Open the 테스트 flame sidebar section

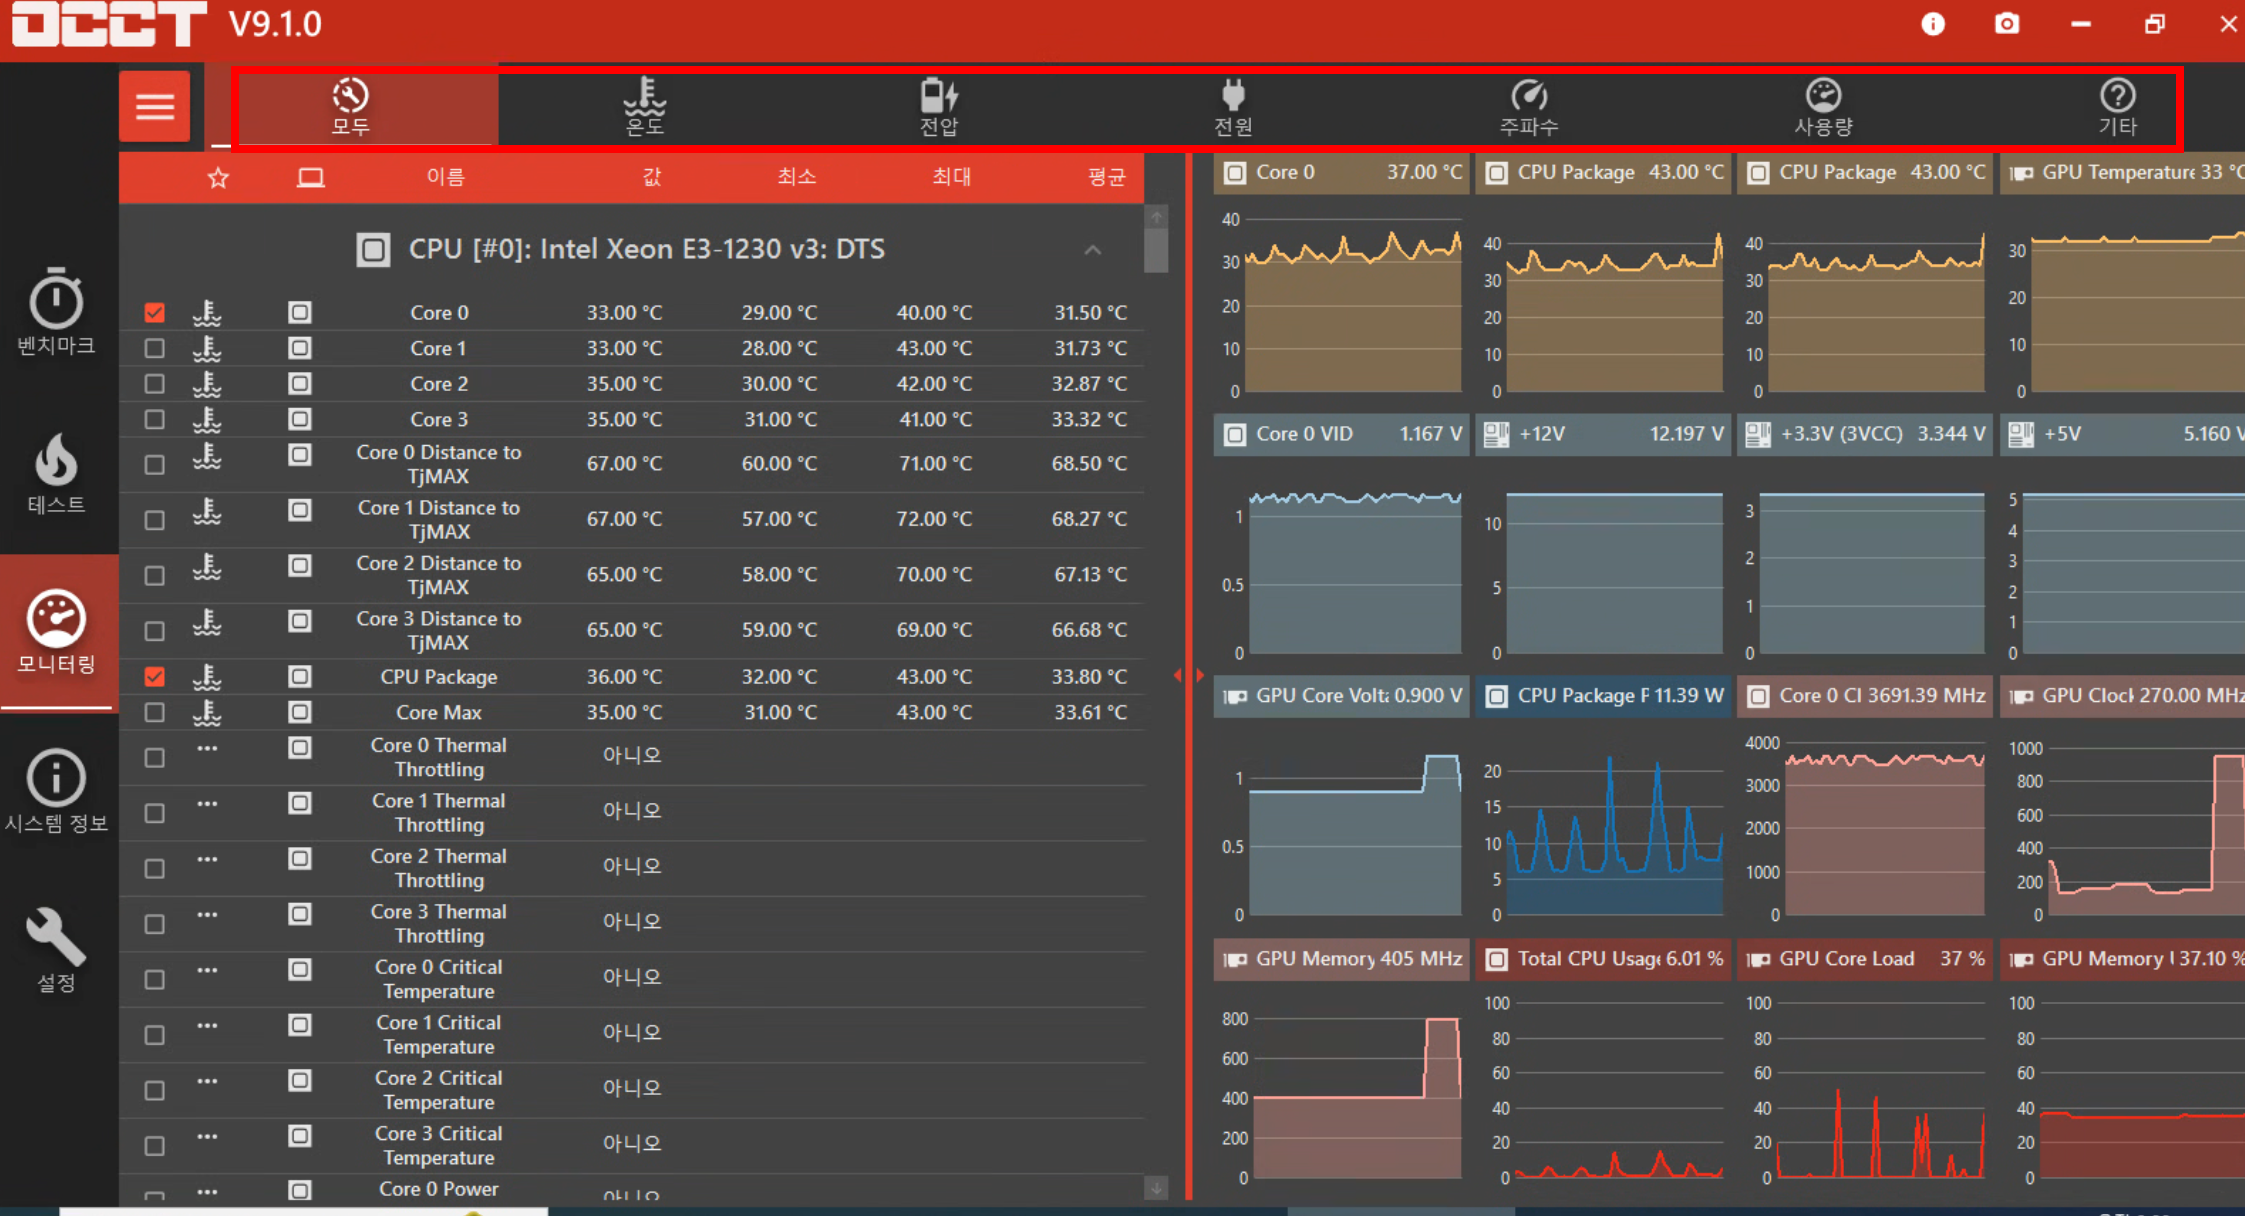pos(56,473)
